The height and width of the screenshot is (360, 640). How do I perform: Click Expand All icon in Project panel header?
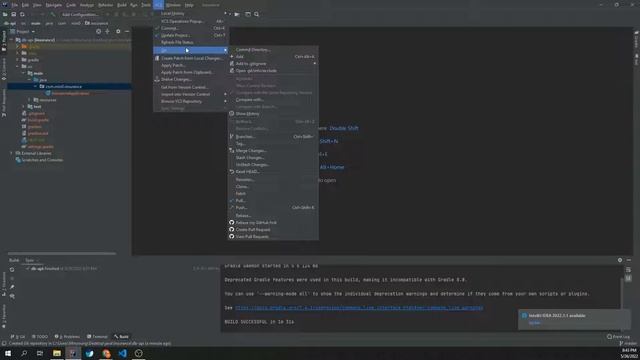[x=107, y=31]
